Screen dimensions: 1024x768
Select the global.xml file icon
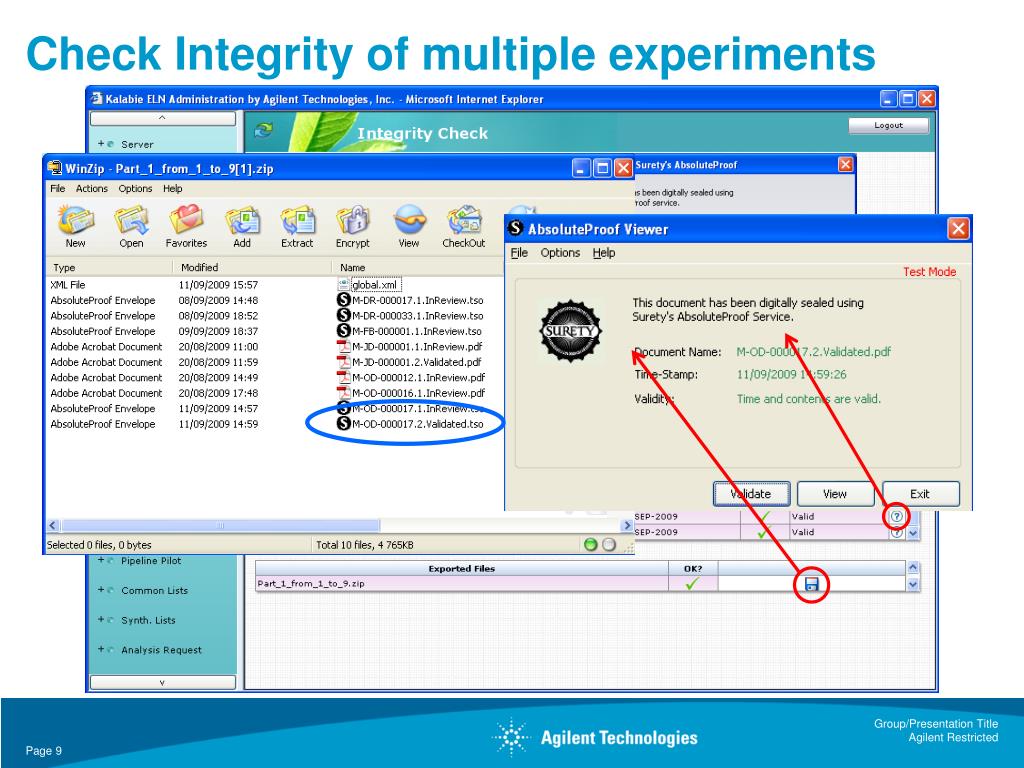pyautogui.click(x=344, y=285)
